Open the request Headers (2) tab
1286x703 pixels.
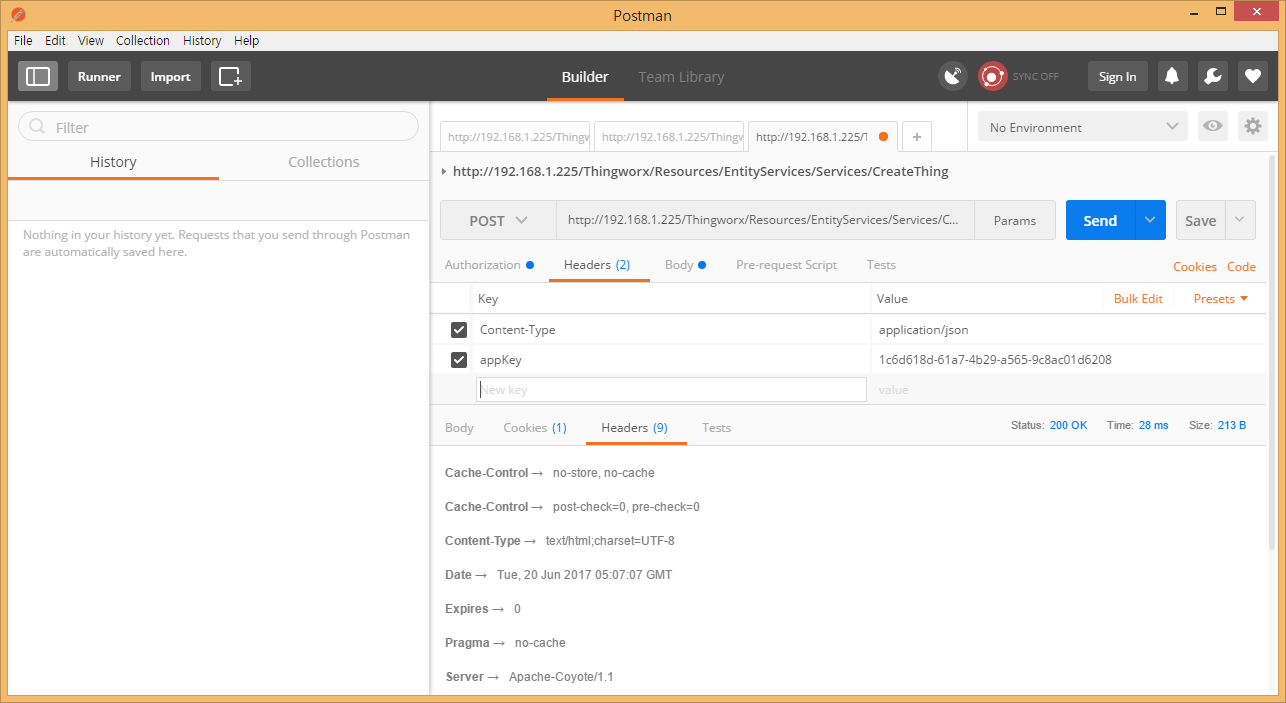[x=597, y=265]
